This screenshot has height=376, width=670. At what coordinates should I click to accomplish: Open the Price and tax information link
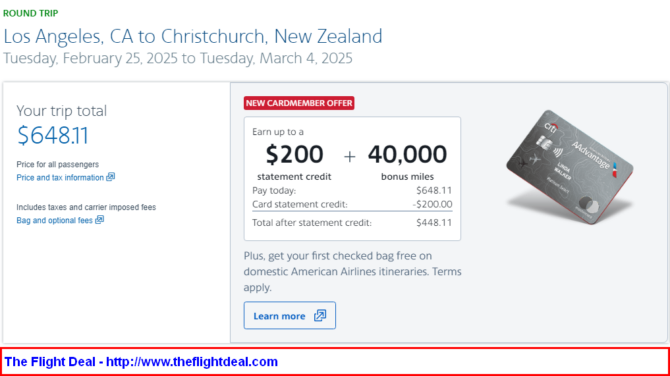[x=60, y=177]
